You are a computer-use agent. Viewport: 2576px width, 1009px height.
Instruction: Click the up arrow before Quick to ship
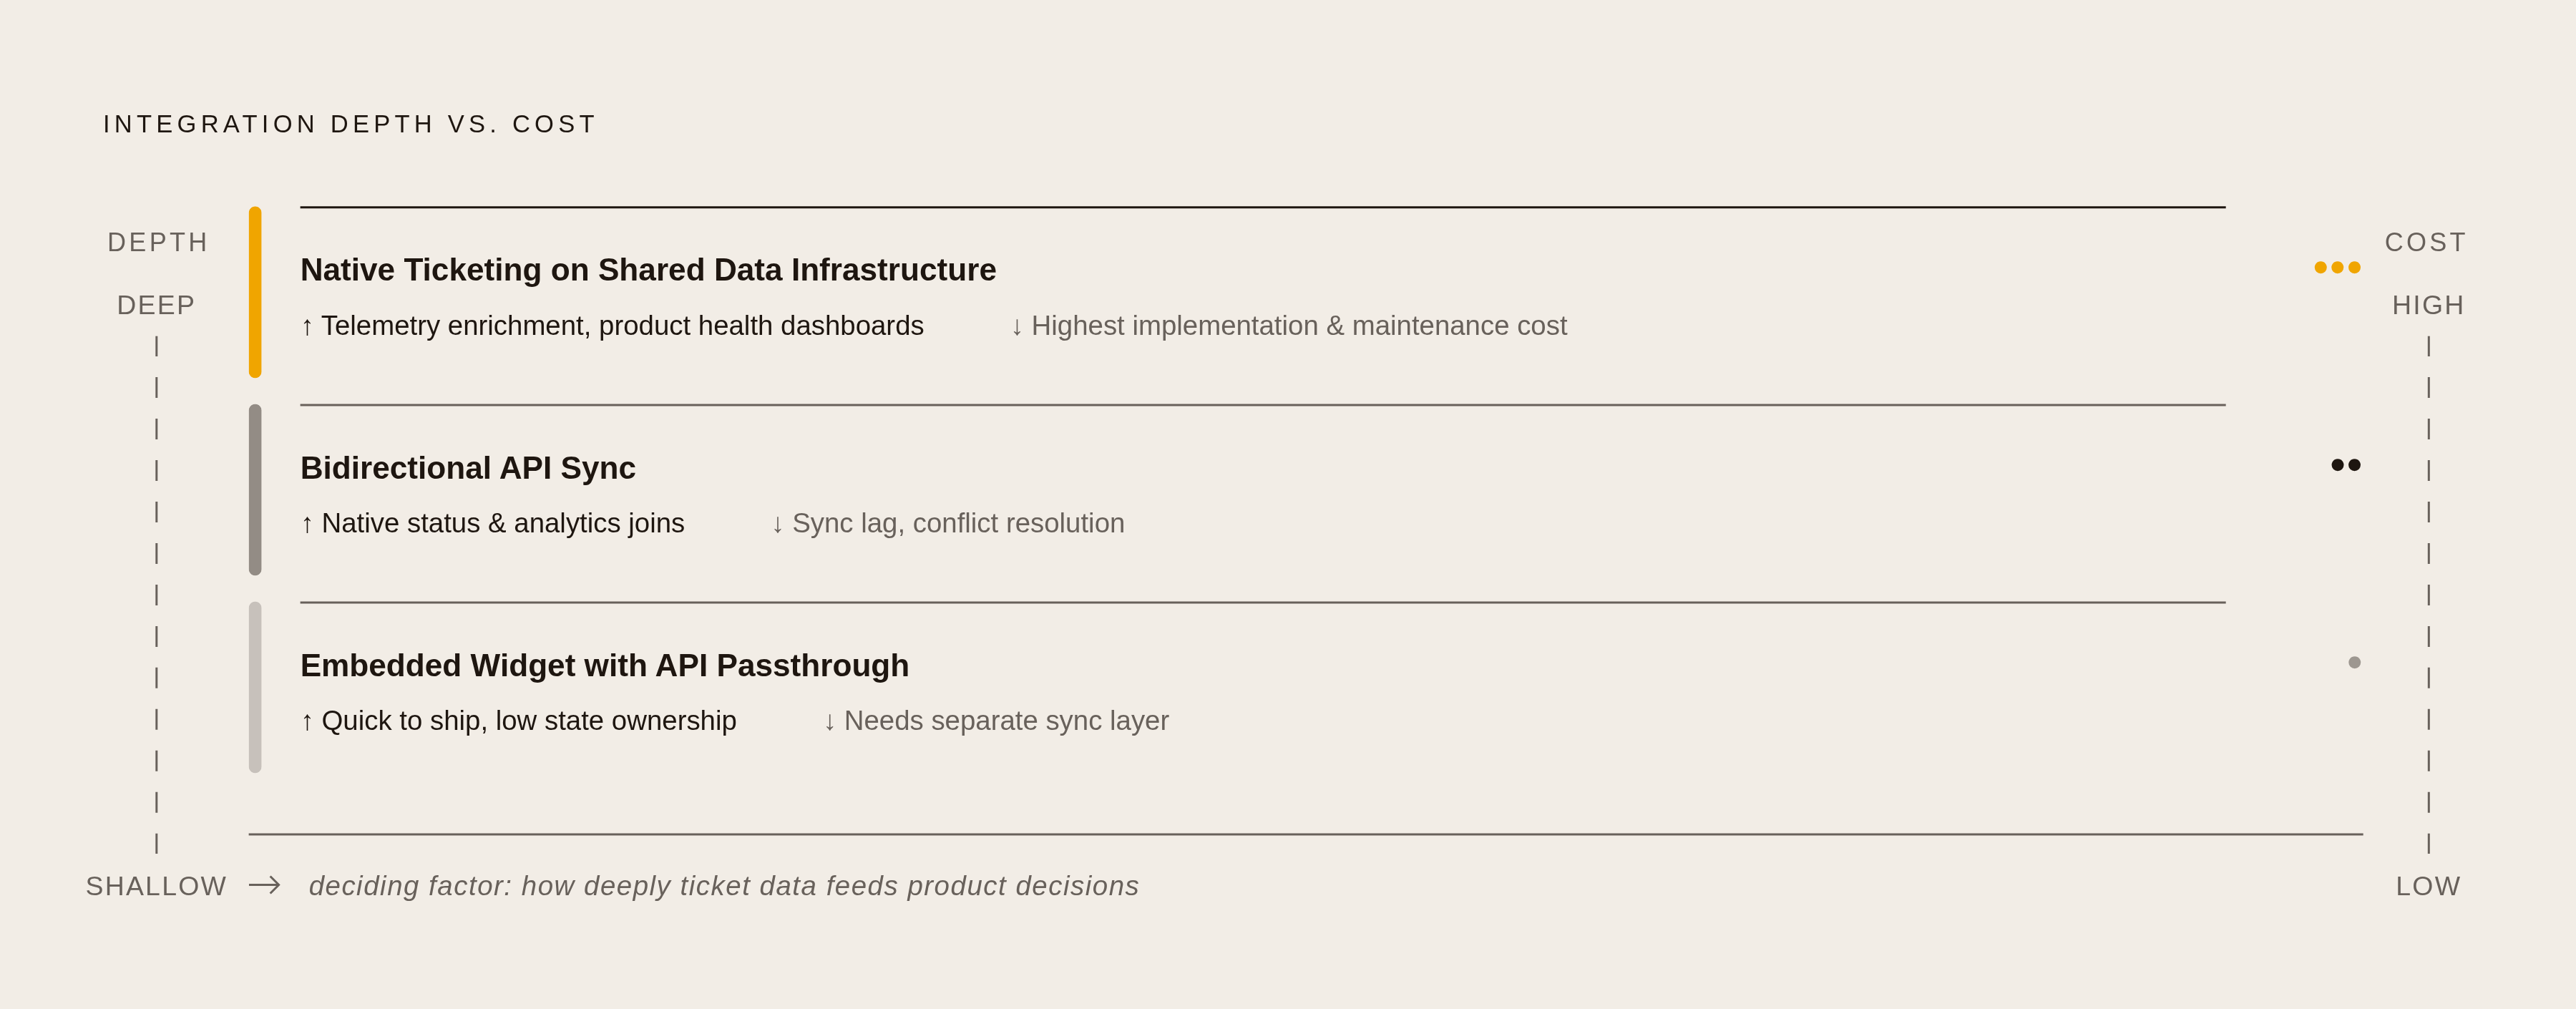point(307,722)
